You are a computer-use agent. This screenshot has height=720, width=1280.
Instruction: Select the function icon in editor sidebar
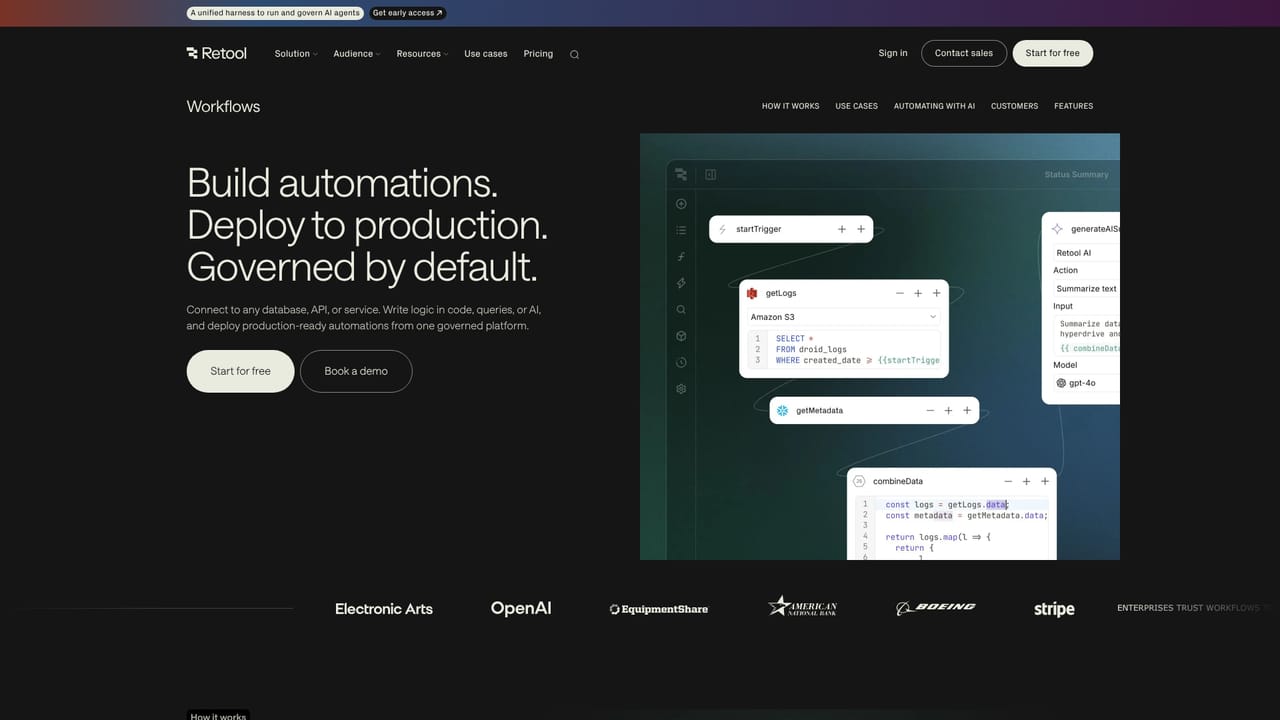click(681, 257)
